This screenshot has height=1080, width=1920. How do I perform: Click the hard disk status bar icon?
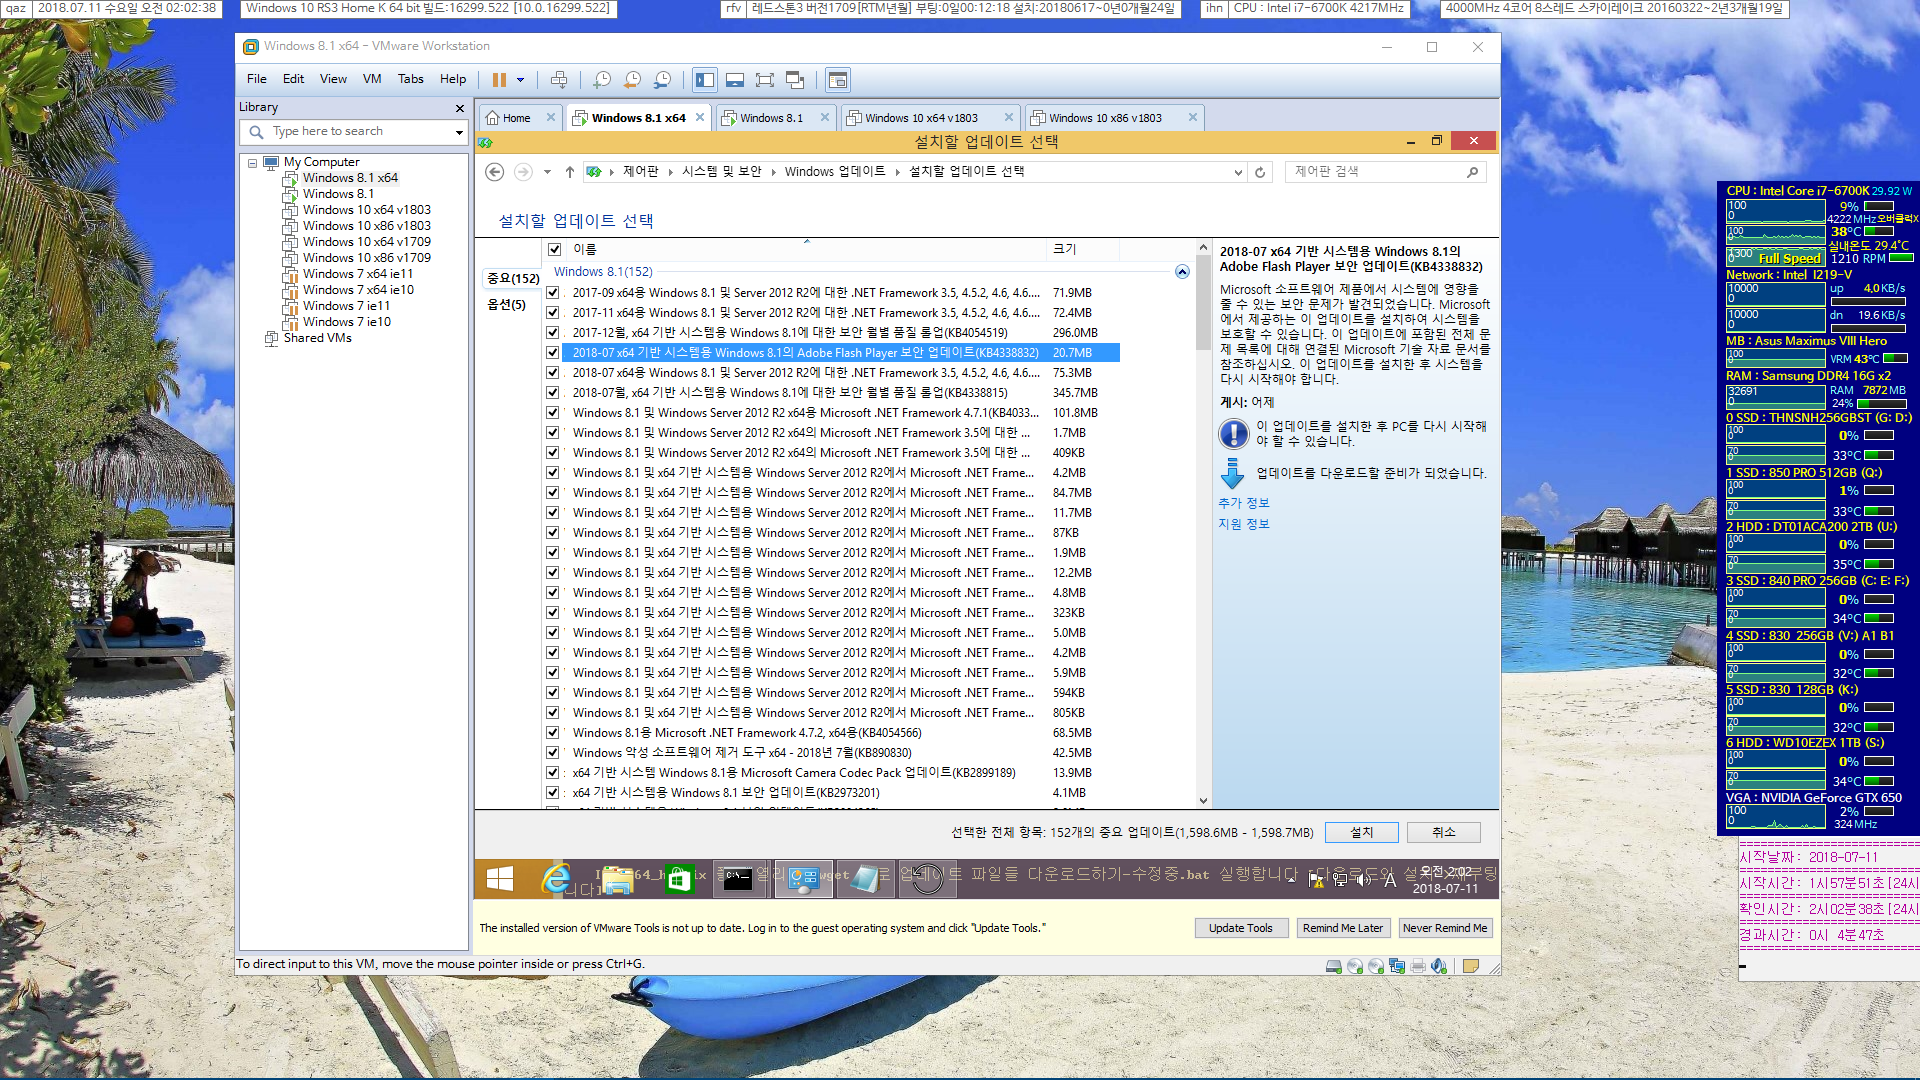(x=1334, y=966)
